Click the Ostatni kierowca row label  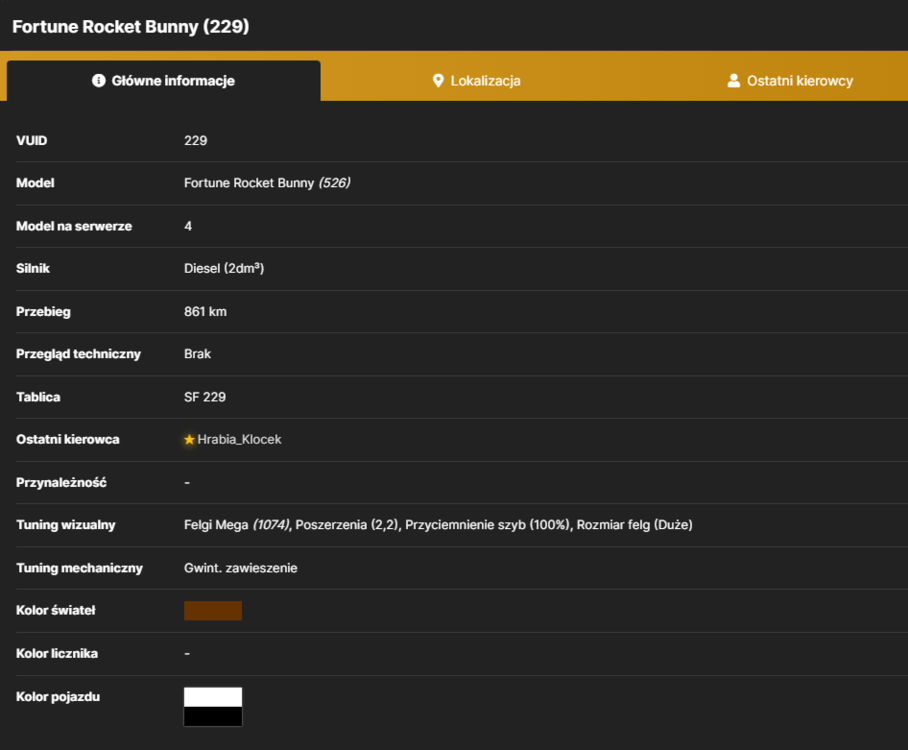click(x=68, y=440)
